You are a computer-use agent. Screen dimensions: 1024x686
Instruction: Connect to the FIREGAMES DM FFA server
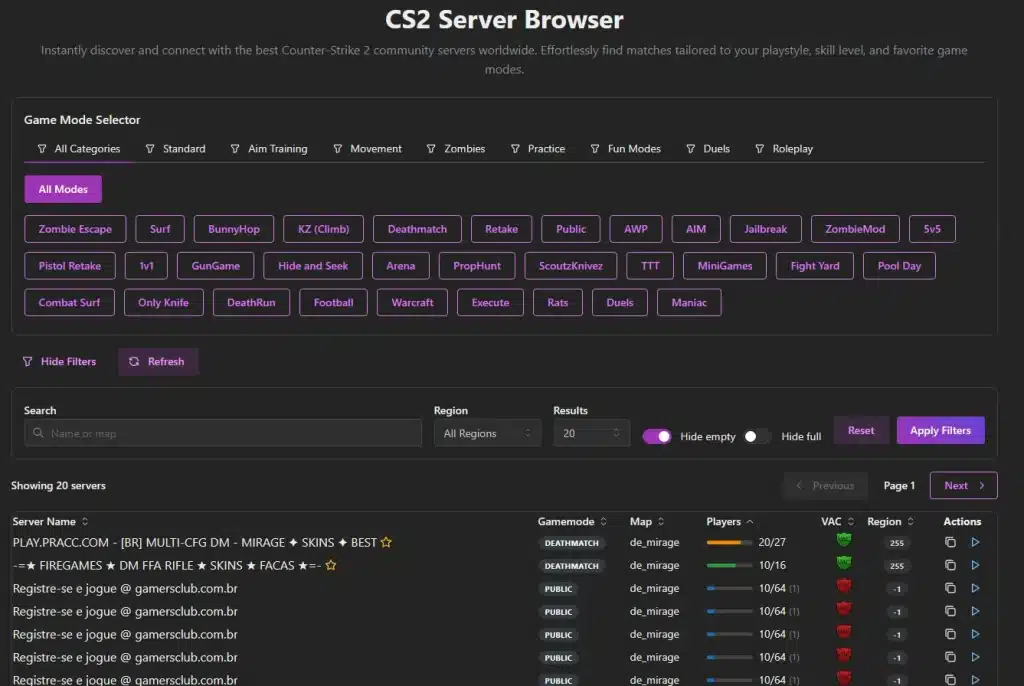point(975,565)
